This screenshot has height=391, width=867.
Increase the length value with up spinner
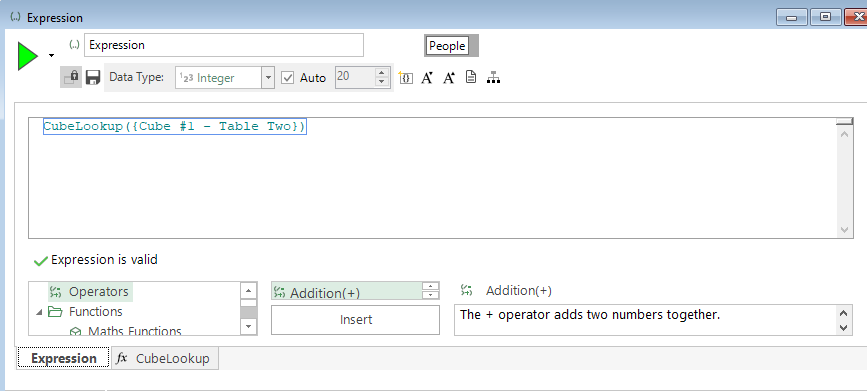click(381, 72)
